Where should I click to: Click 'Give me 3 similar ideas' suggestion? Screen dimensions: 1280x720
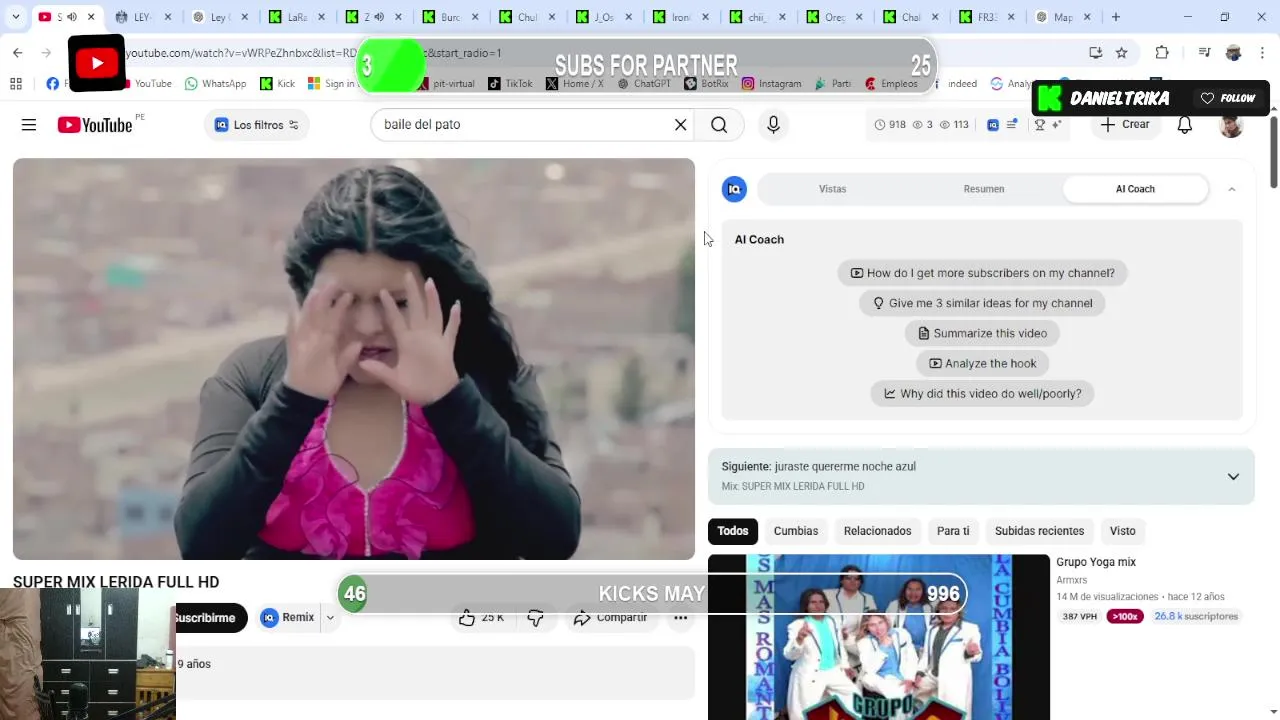(982, 303)
